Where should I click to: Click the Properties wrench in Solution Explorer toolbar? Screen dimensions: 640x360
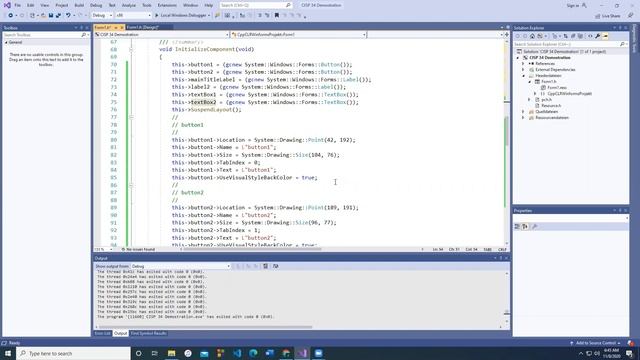pyautogui.click(x=598, y=36)
